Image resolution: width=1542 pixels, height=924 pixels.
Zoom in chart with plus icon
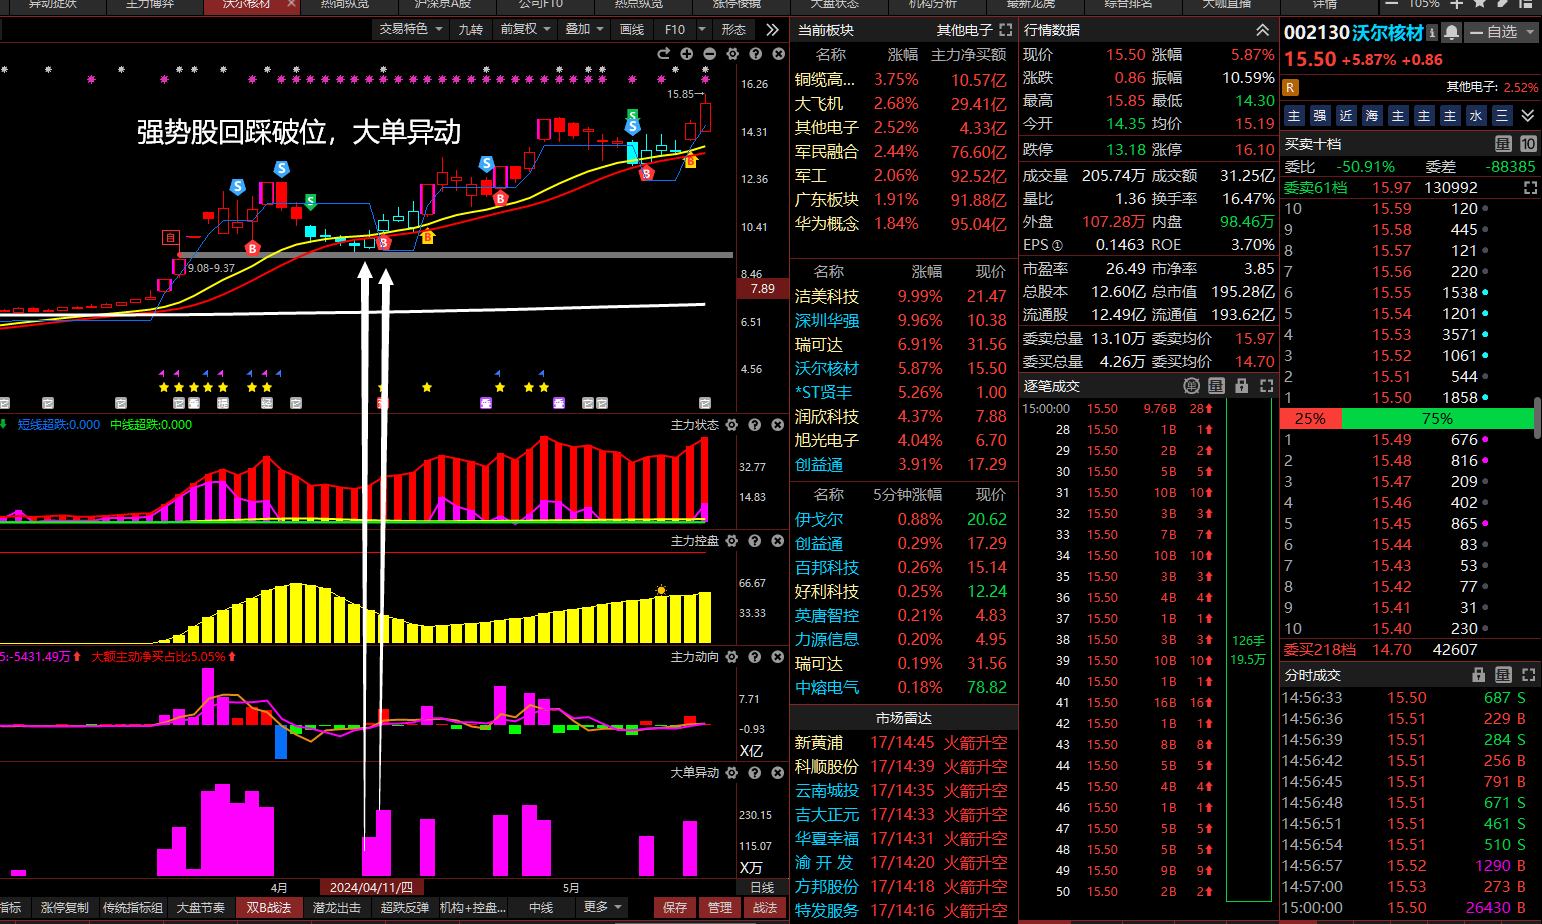(686, 54)
